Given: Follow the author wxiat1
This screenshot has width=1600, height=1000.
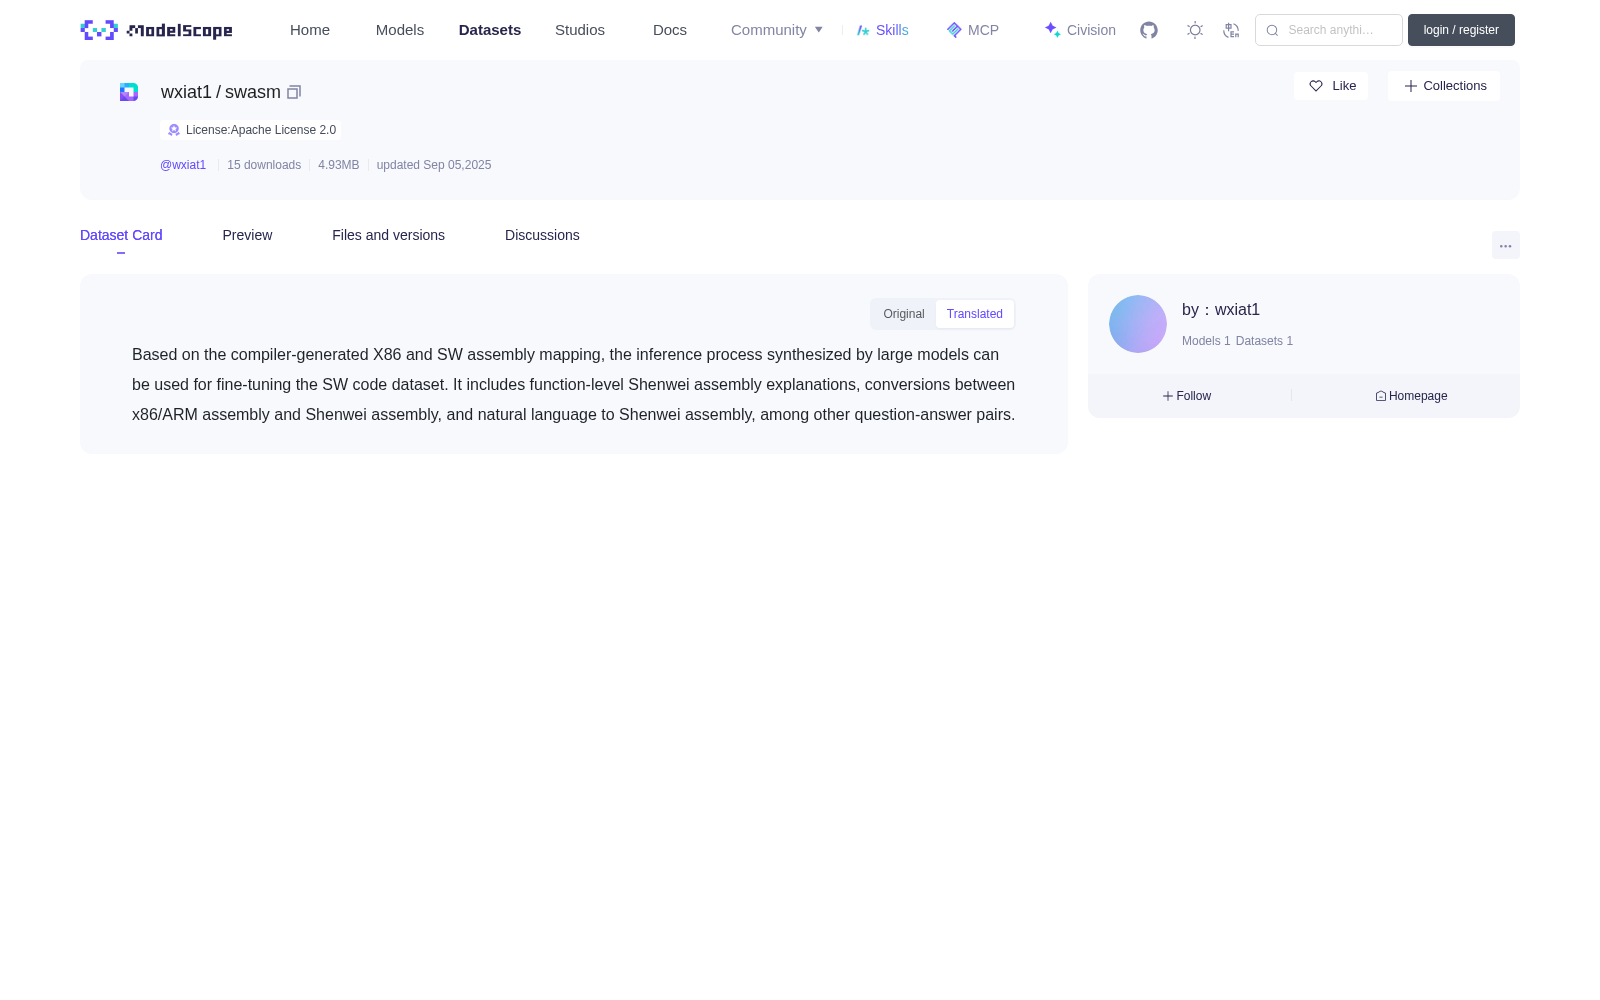Looking at the screenshot, I should click(1187, 396).
